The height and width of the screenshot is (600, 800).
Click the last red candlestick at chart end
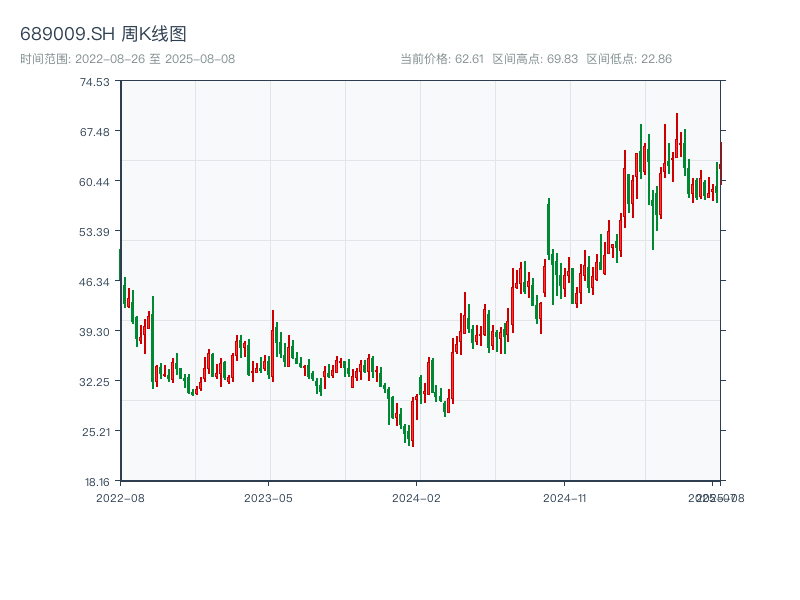pyautogui.click(x=721, y=161)
